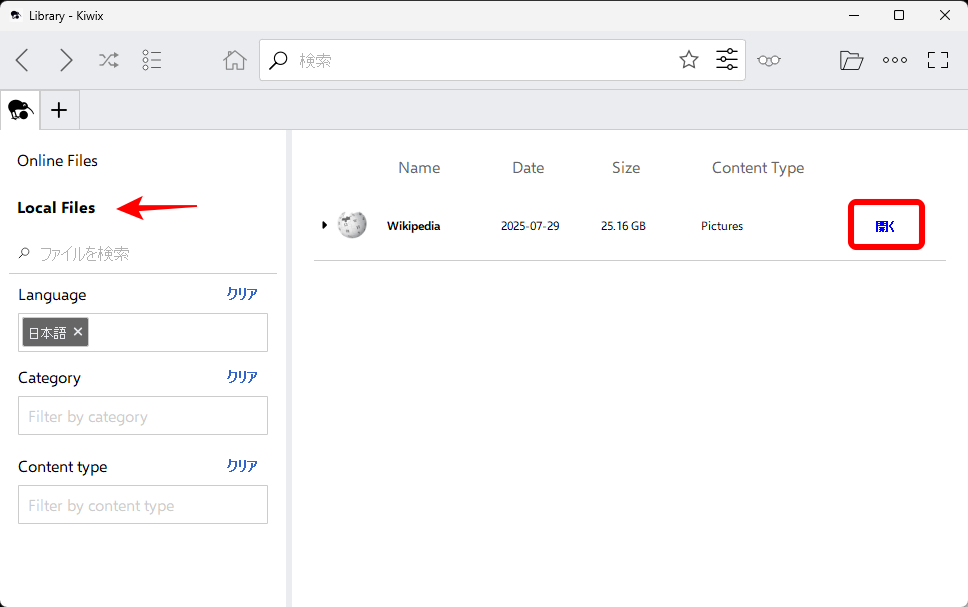Show the table of contents list icon
This screenshot has width=968, height=607.
click(x=152, y=60)
